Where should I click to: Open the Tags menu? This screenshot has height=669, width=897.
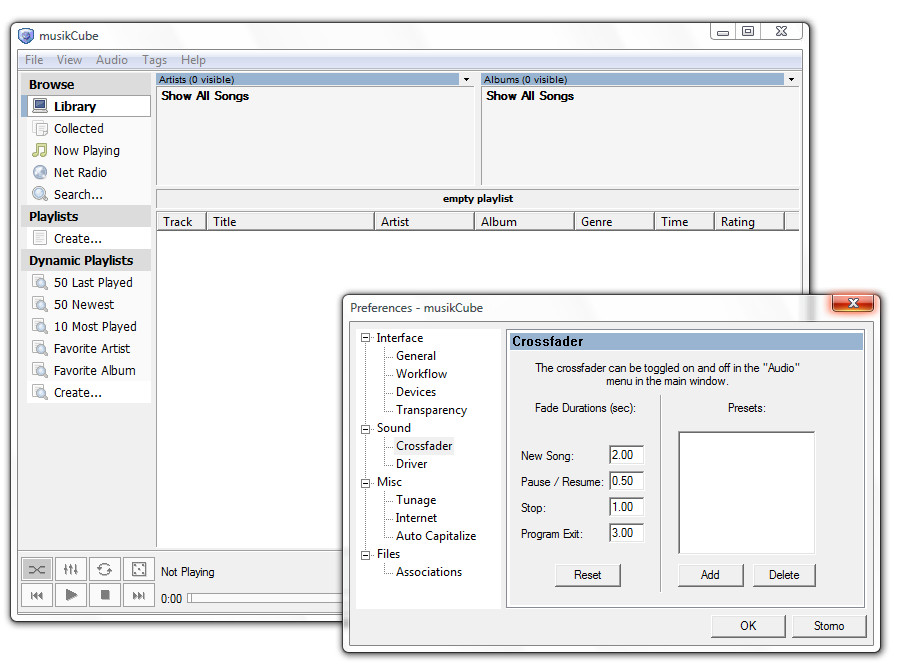tap(154, 60)
